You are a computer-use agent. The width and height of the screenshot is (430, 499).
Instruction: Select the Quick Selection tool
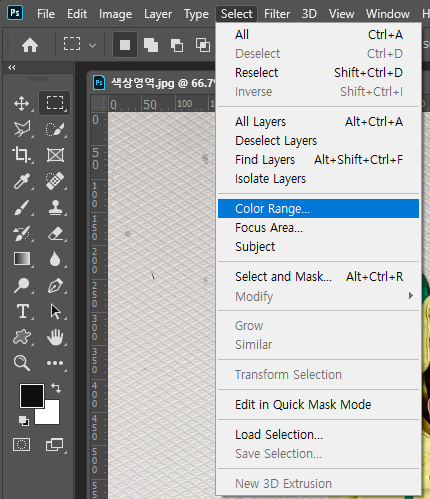tap(55, 129)
